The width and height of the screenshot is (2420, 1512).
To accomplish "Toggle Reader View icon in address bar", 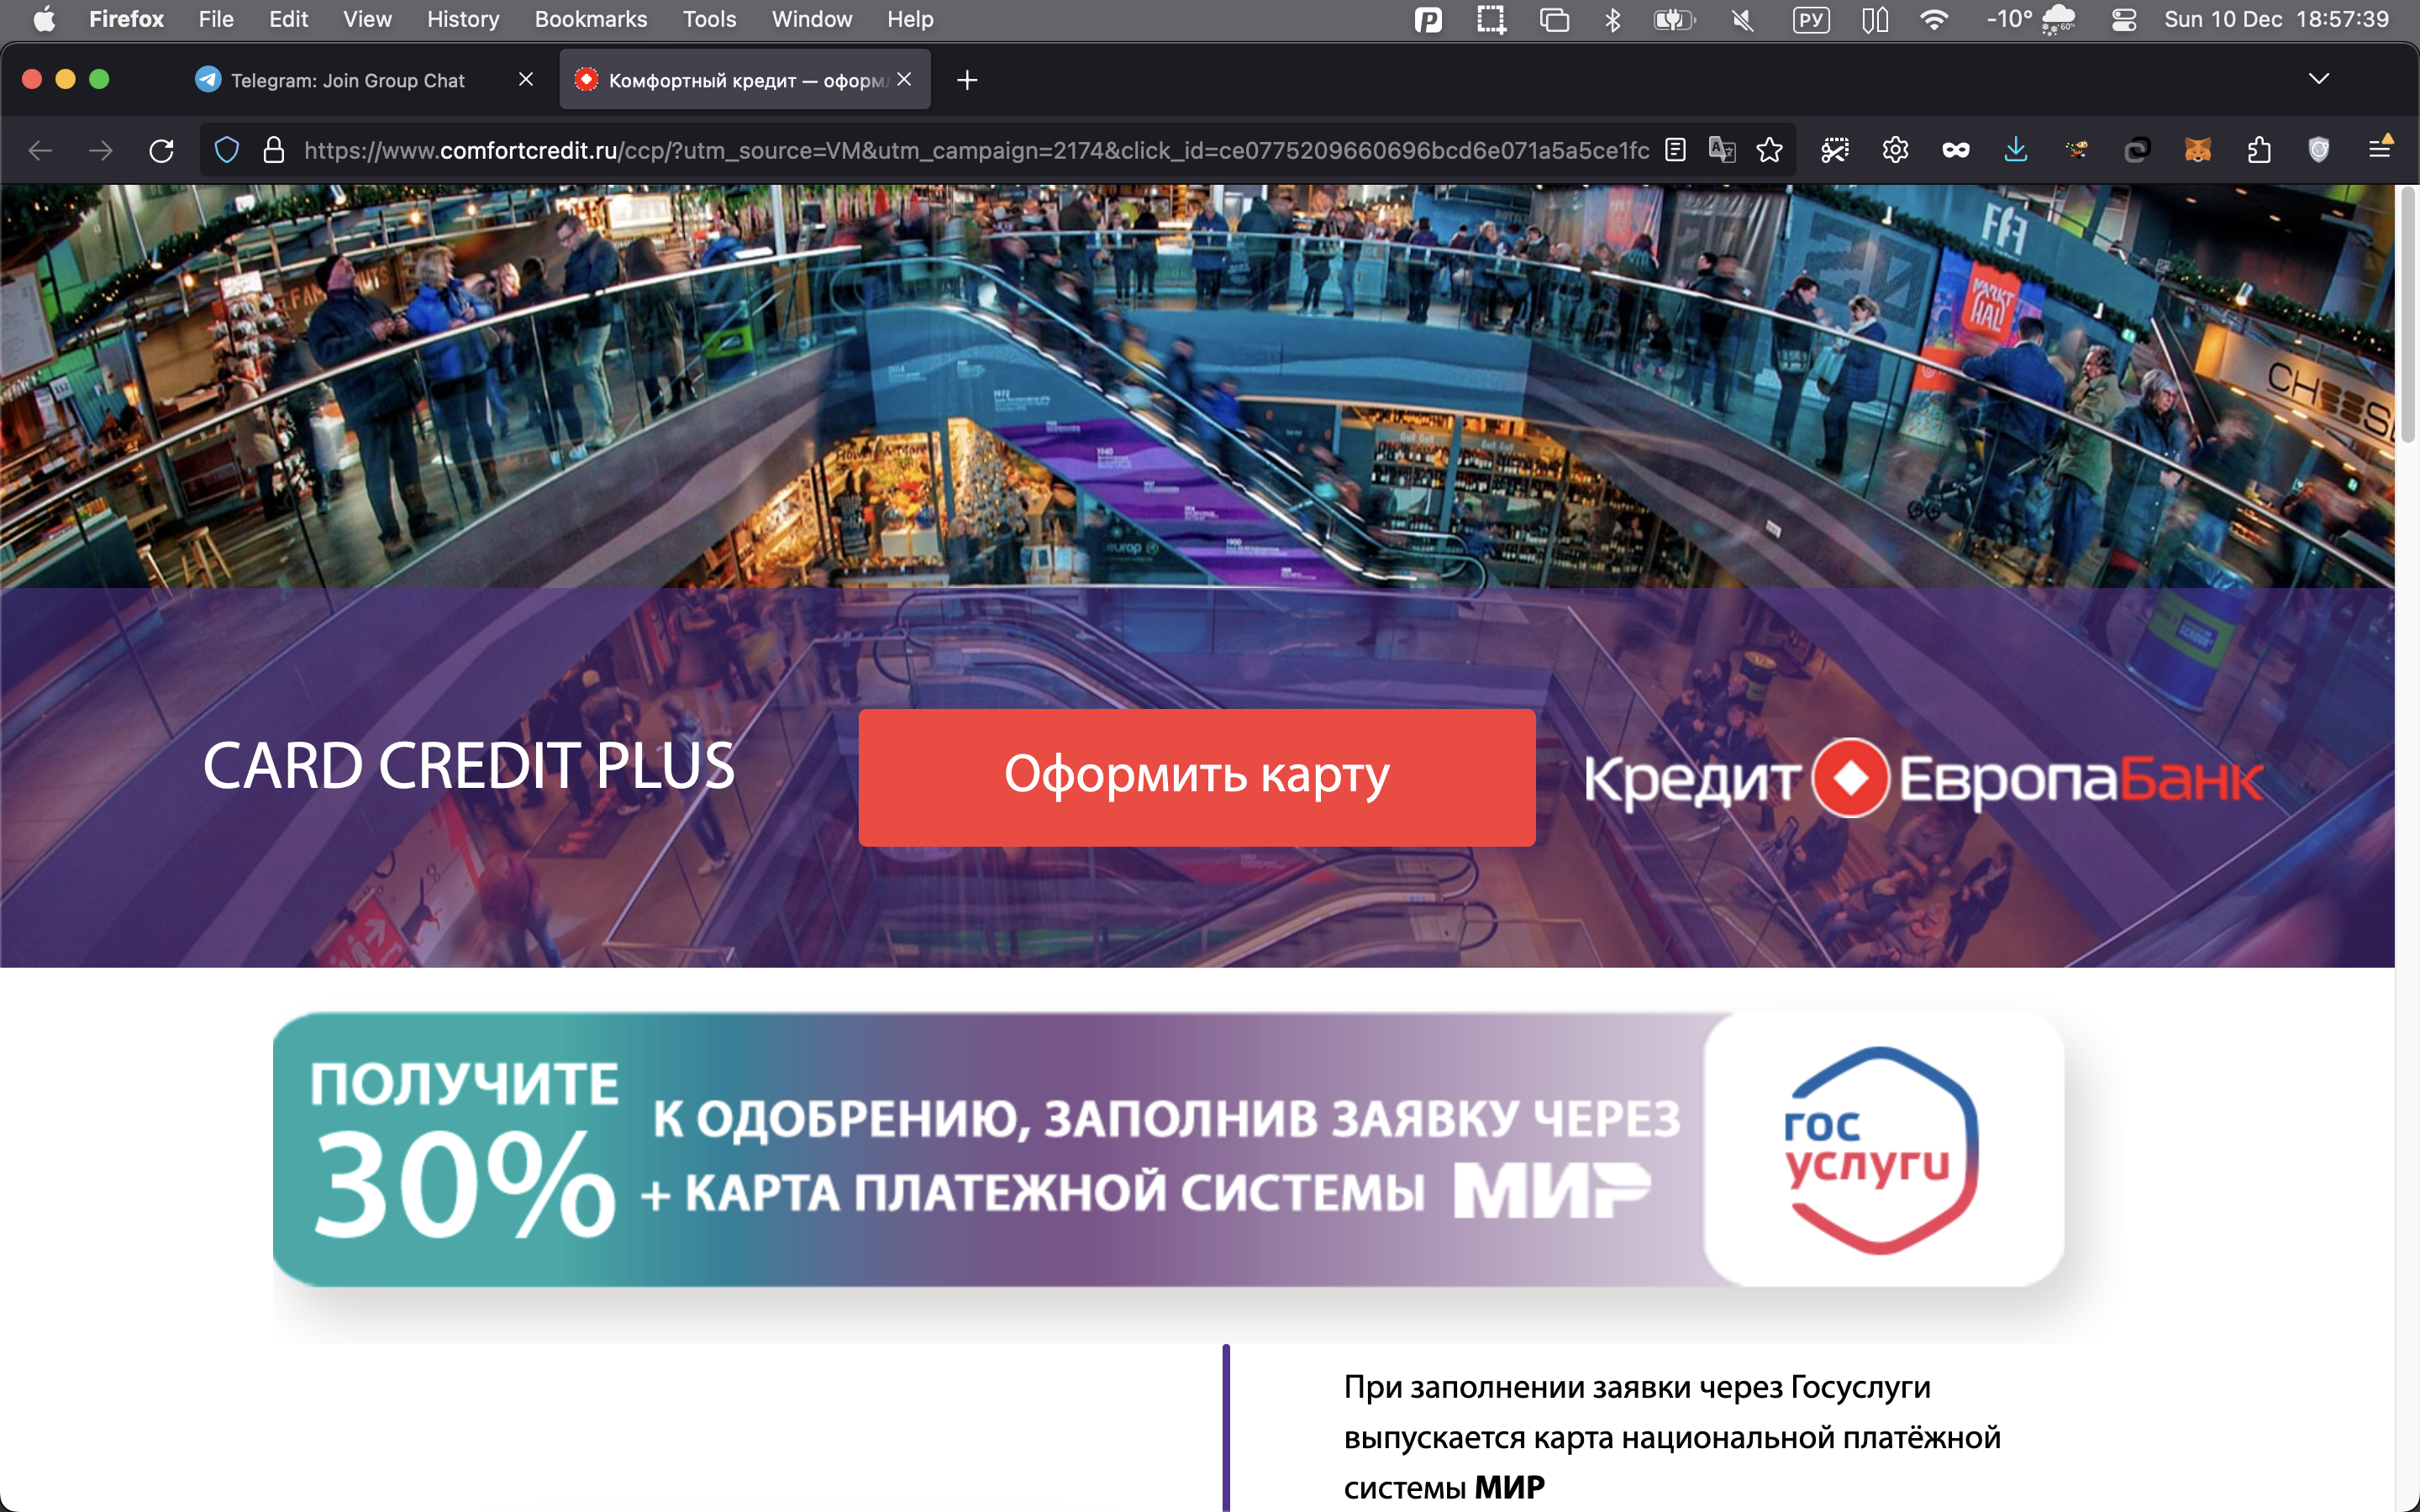I will (1676, 151).
